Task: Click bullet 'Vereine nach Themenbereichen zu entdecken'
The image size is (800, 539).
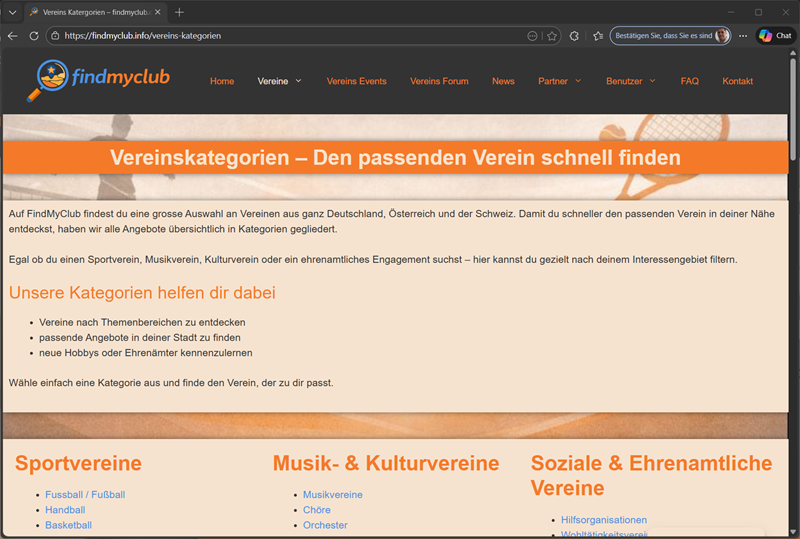Action: 142,323
